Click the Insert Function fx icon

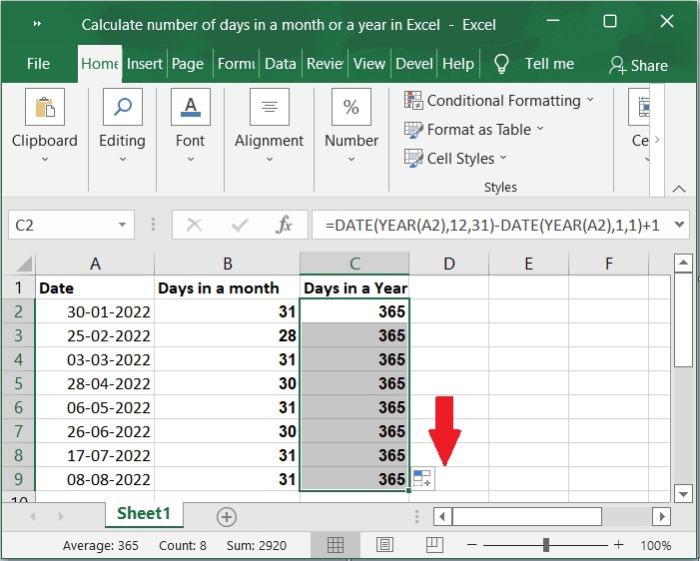(x=284, y=224)
